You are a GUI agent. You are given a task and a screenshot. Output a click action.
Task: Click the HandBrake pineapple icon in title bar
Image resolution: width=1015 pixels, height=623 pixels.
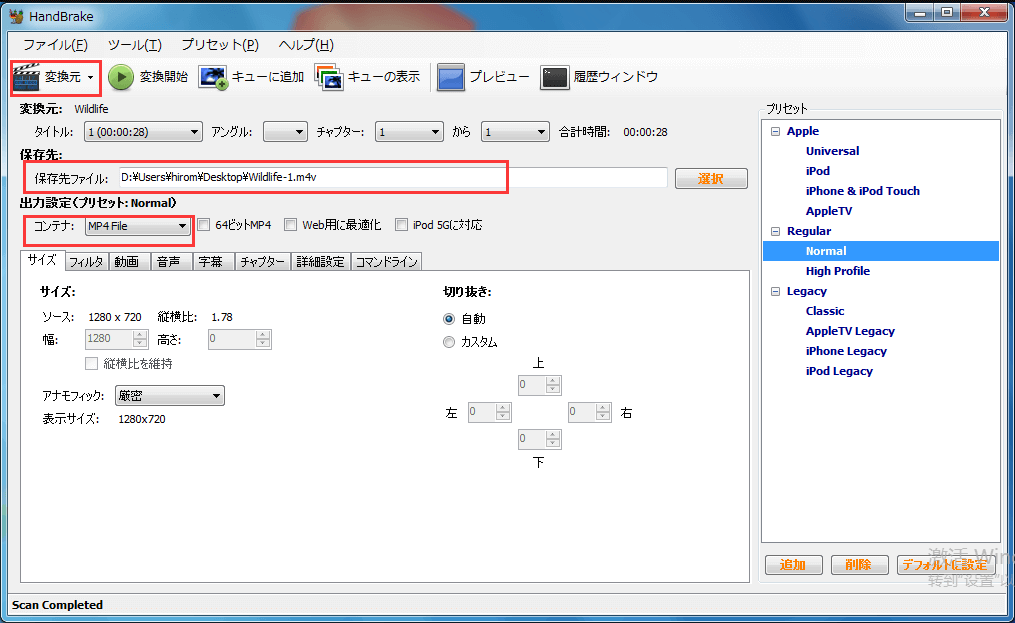[x=15, y=15]
